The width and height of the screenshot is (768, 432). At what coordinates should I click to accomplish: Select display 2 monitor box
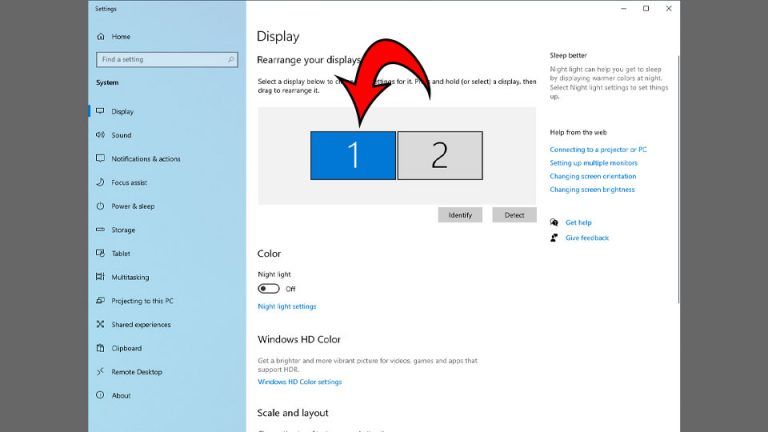coord(440,156)
